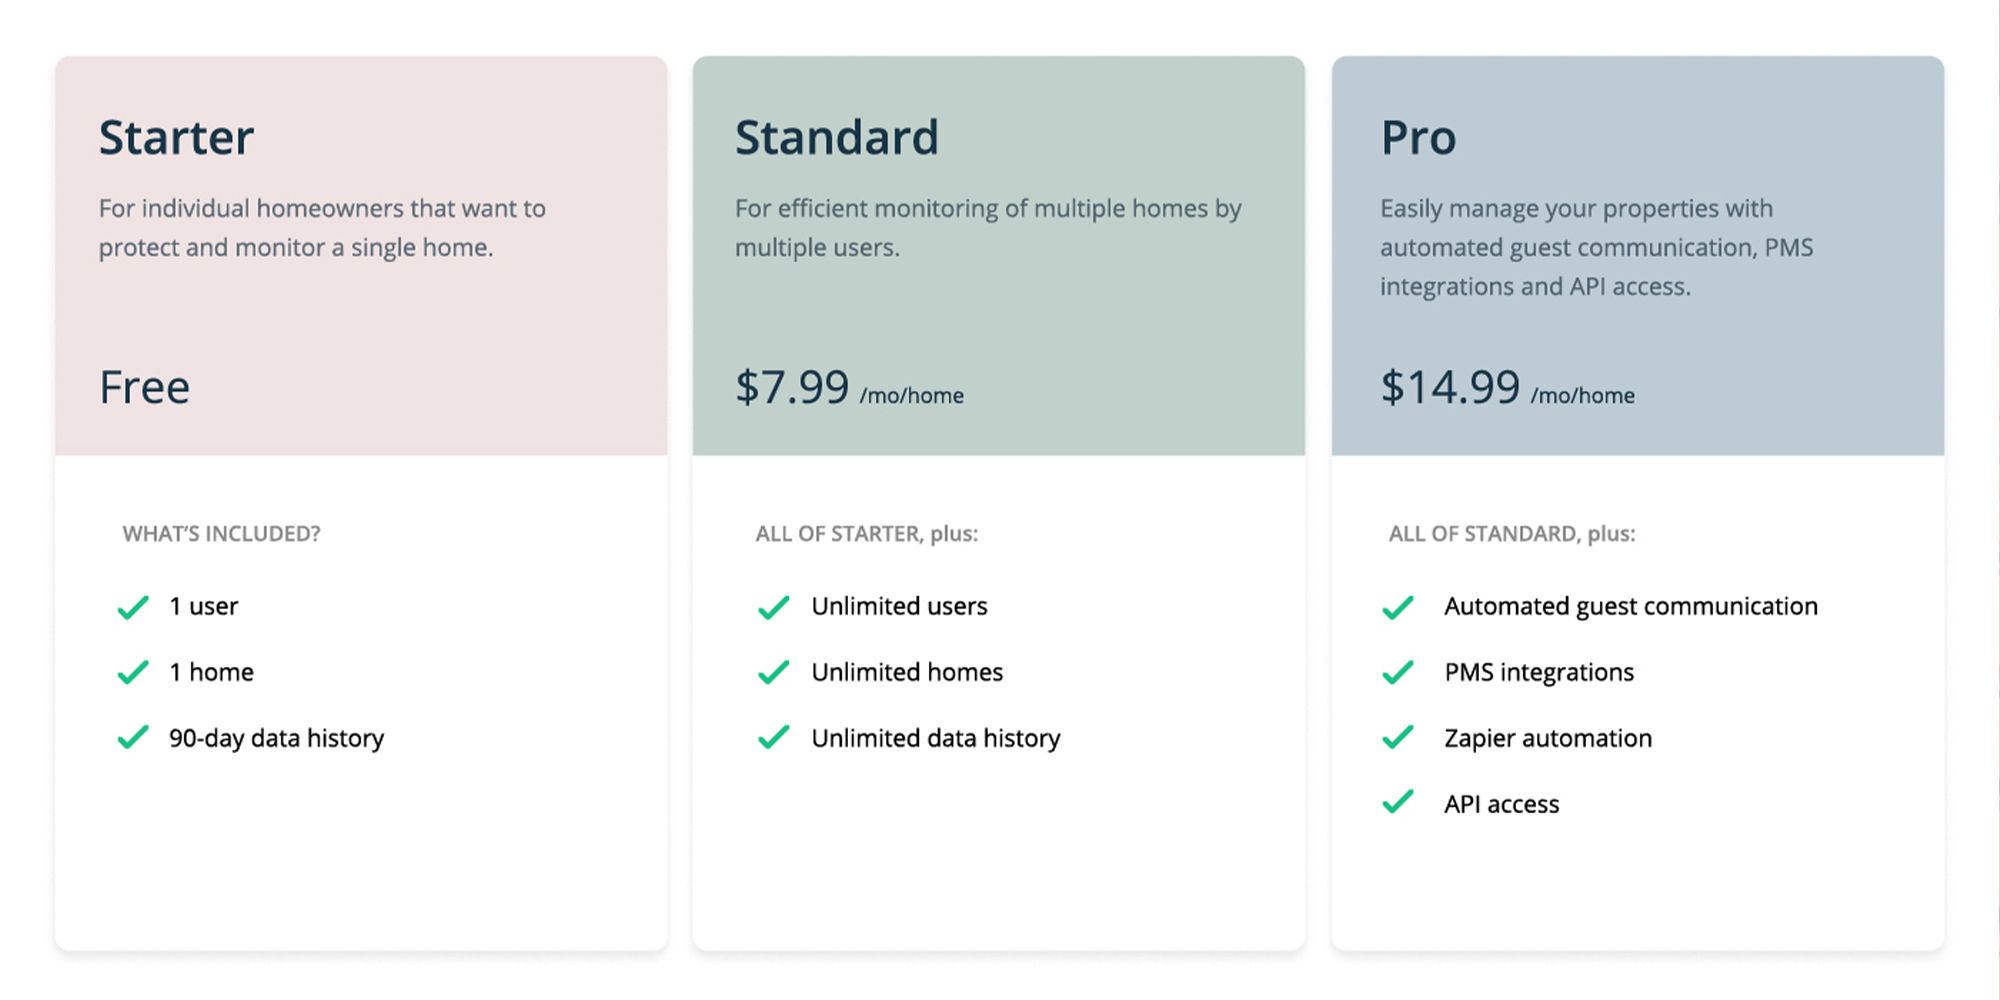Click the Zapier automation feature text
Image resolution: width=2000 pixels, height=1000 pixels.
[x=1548, y=739]
